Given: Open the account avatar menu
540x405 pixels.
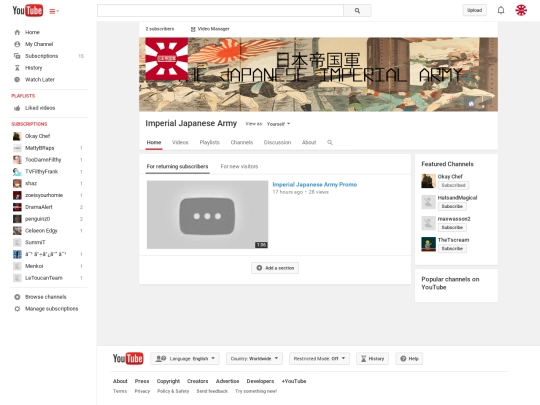Looking at the screenshot, I should (x=521, y=10).
